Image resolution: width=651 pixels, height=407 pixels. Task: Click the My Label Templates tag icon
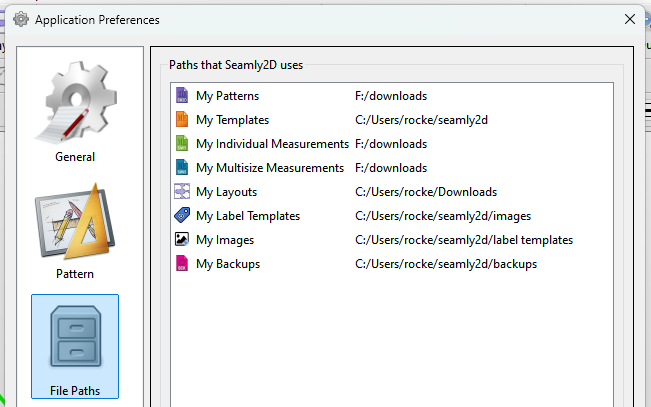click(x=181, y=216)
